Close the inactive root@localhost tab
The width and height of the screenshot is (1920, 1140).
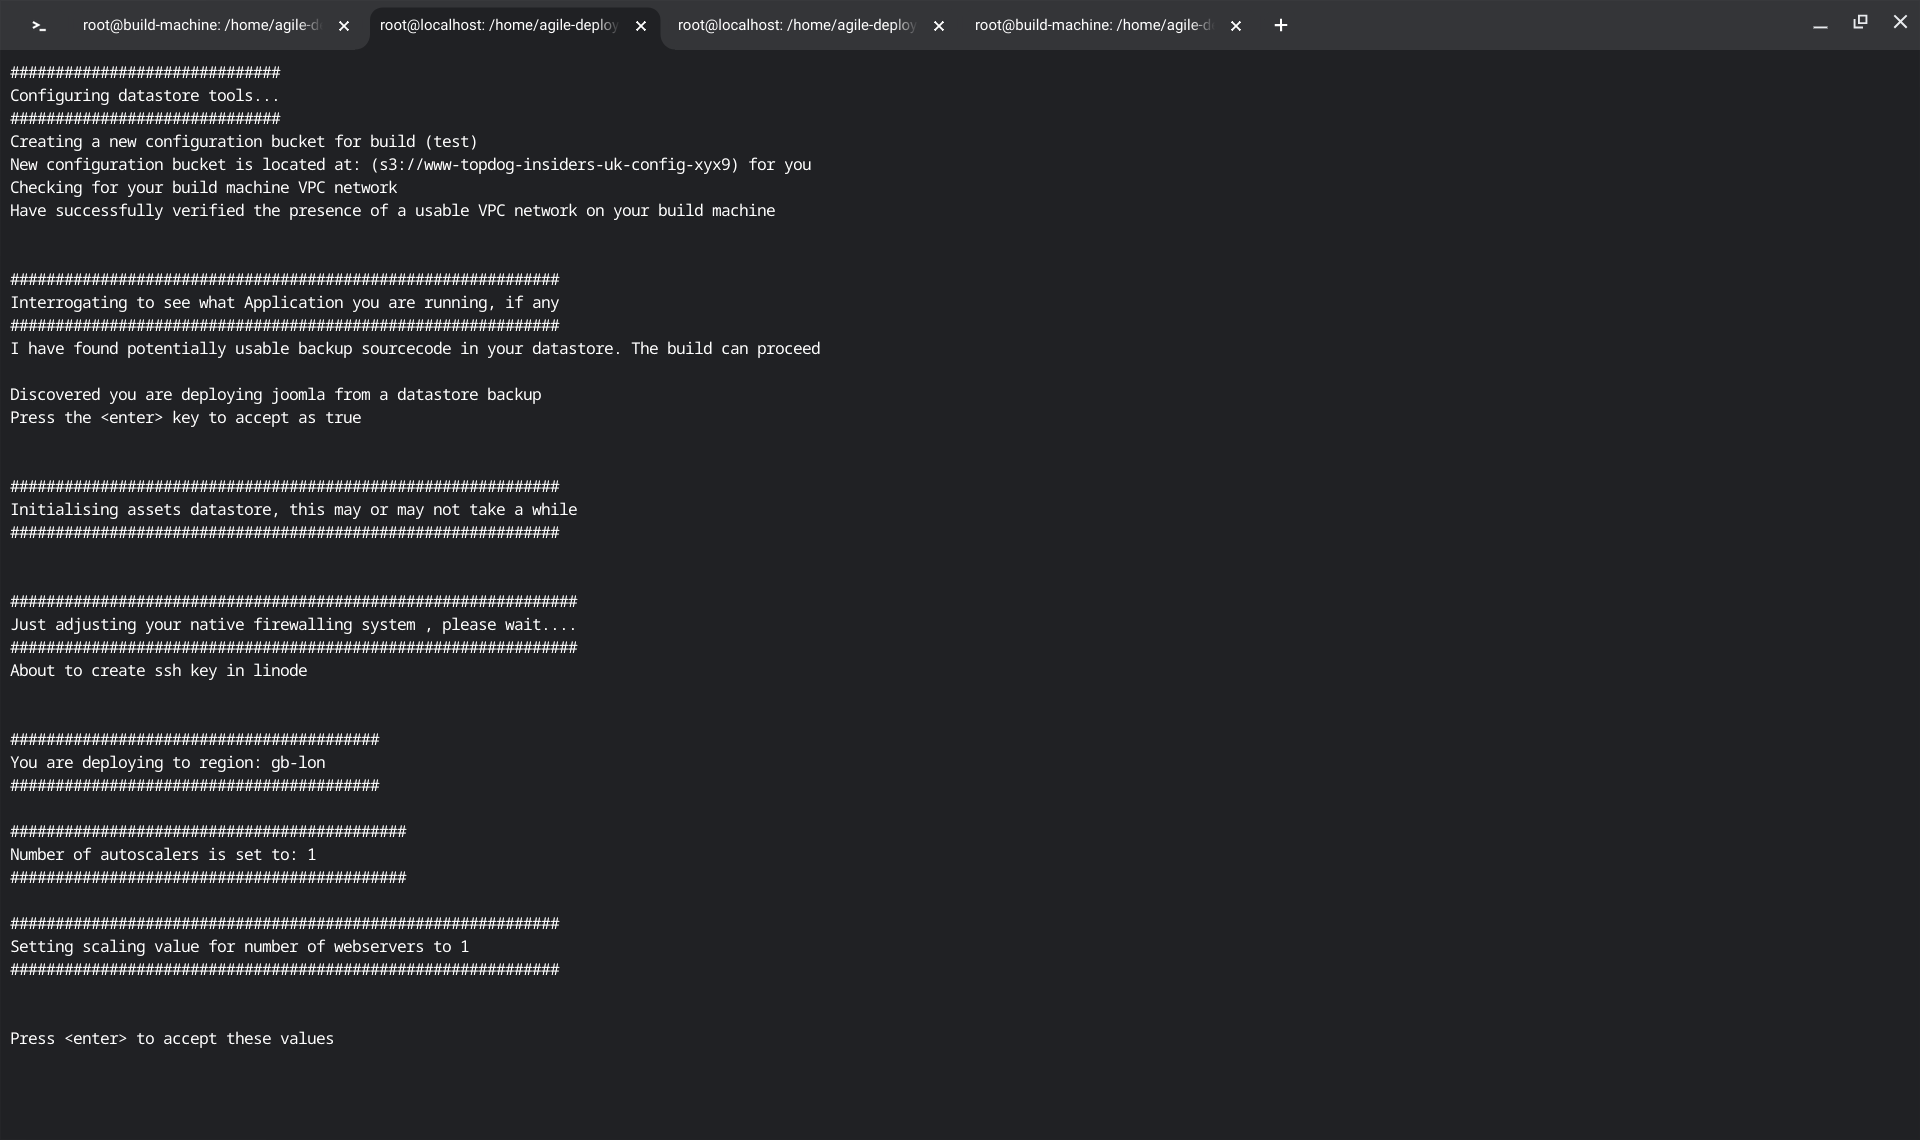point(938,27)
